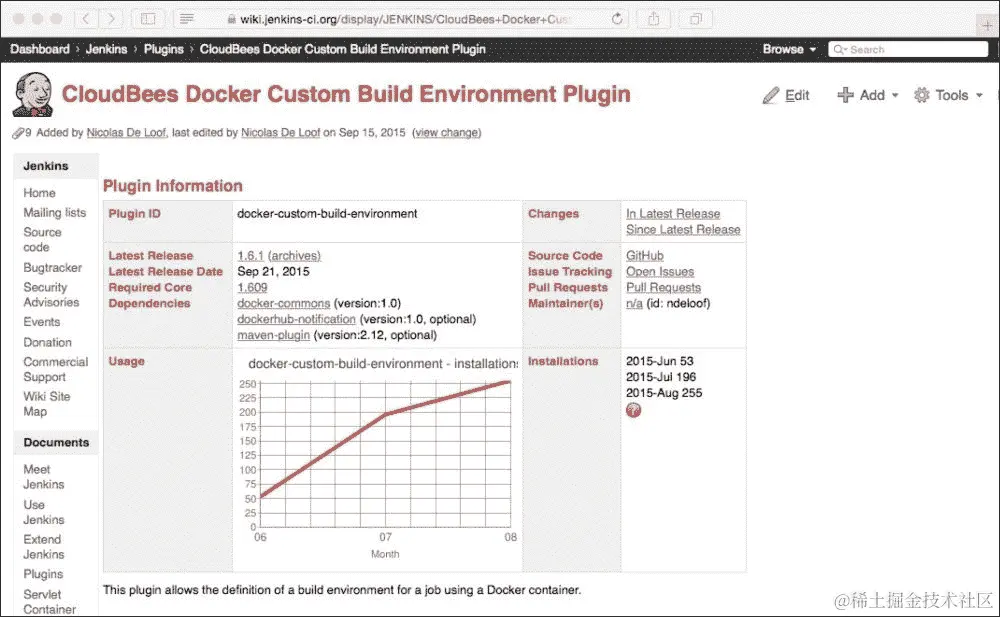The width and height of the screenshot is (1000, 617).
Task: Open the Pull Requests link
Action: (x=663, y=287)
